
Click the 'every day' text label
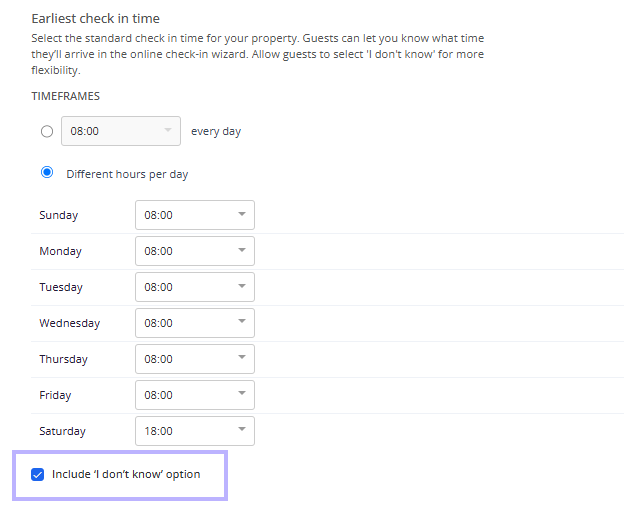coord(216,131)
